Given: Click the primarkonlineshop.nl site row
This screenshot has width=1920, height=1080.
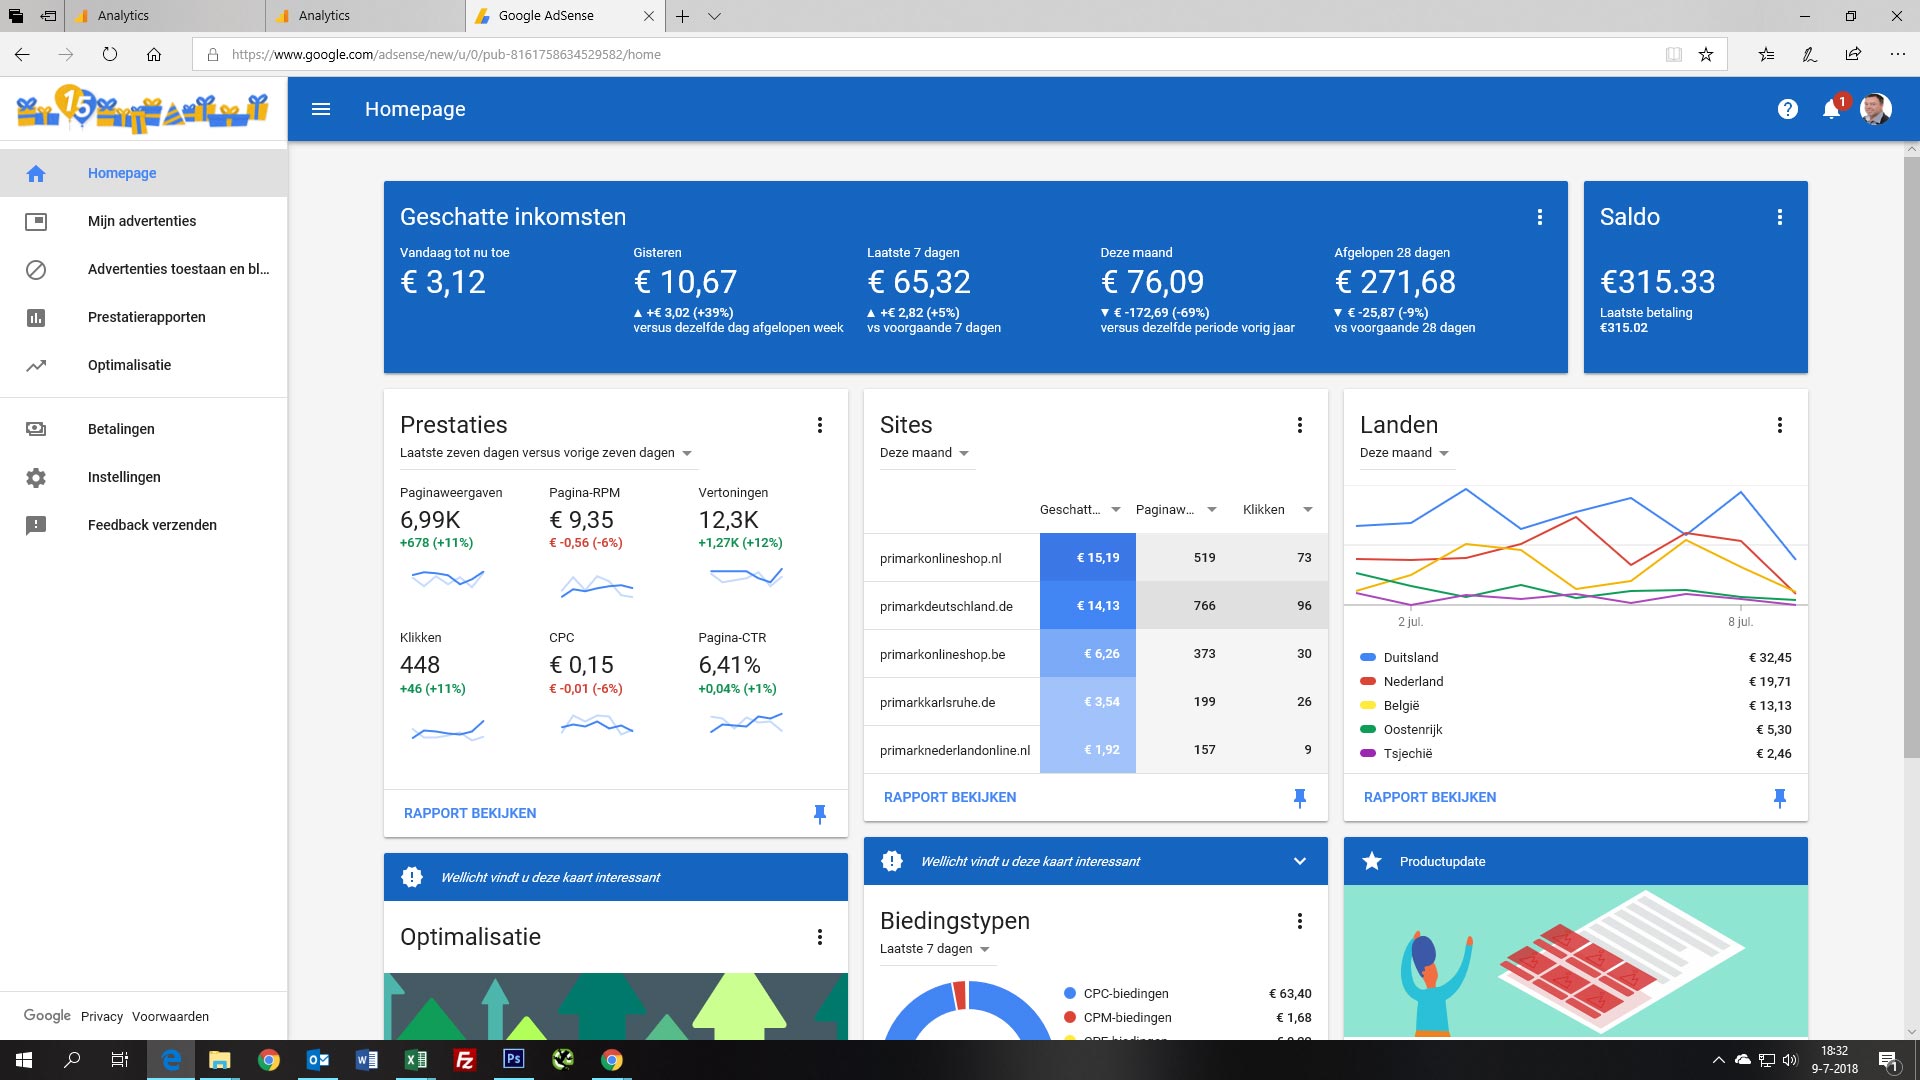Looking at the screenshot, I should tap(1096, 558).
